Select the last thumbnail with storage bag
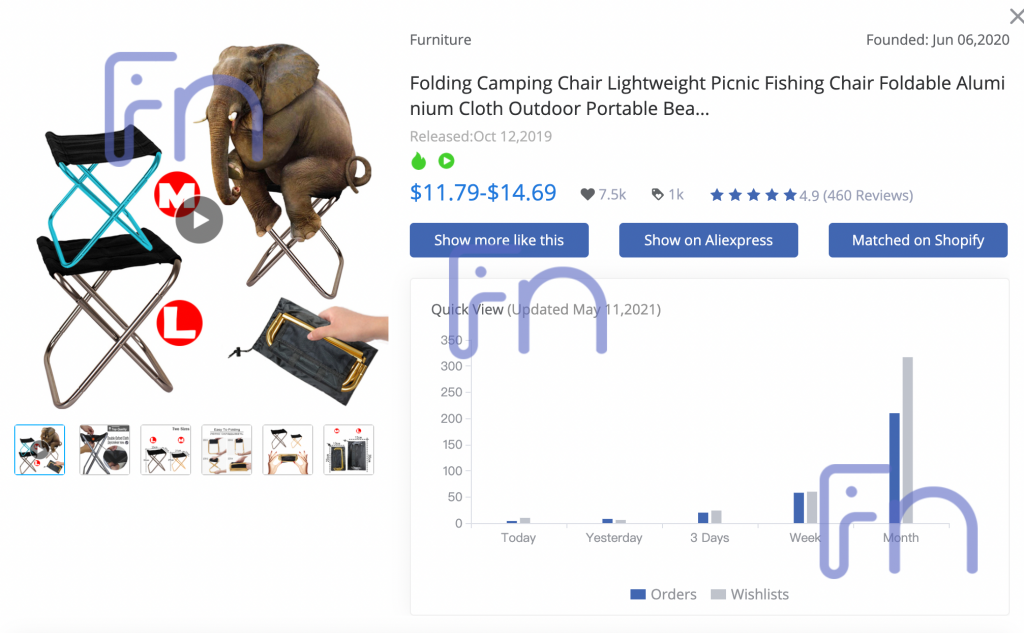This screenshot has height=633, width=1024. click(349, 449)
